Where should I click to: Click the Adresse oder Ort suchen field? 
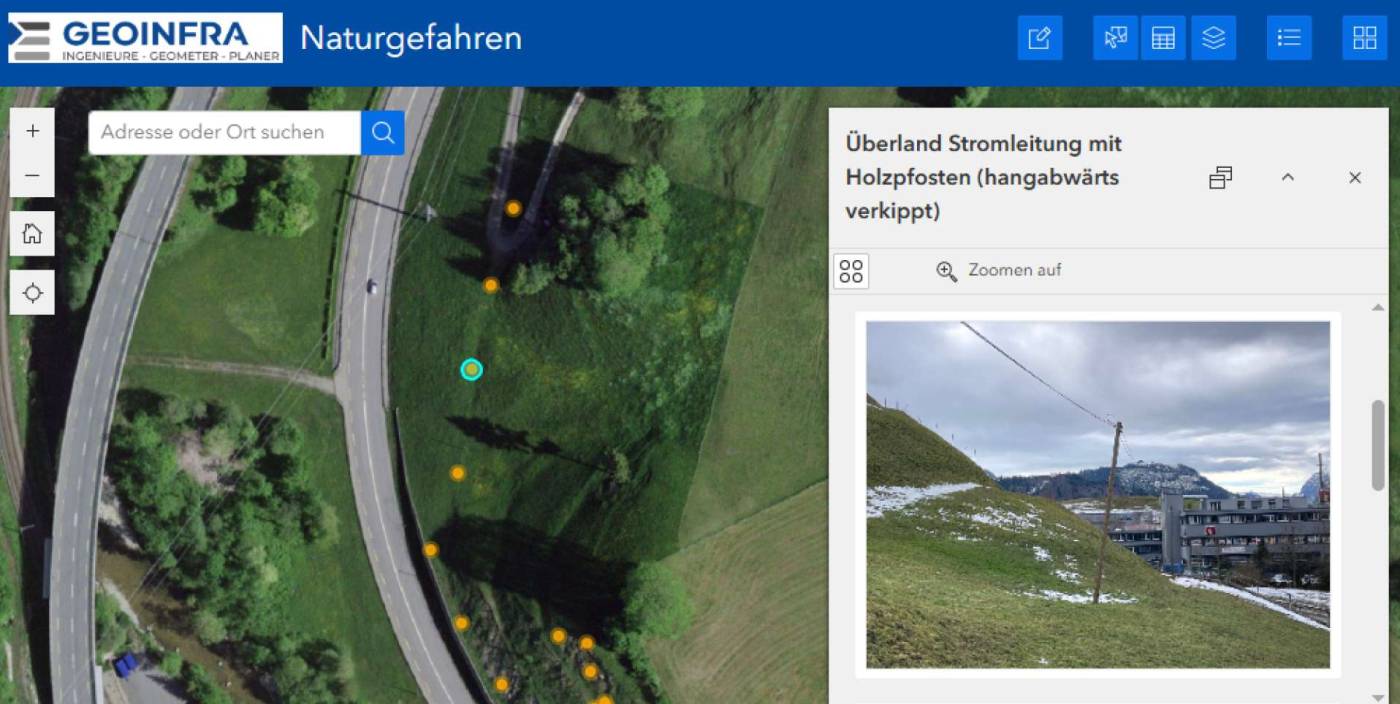click(220, 132)
